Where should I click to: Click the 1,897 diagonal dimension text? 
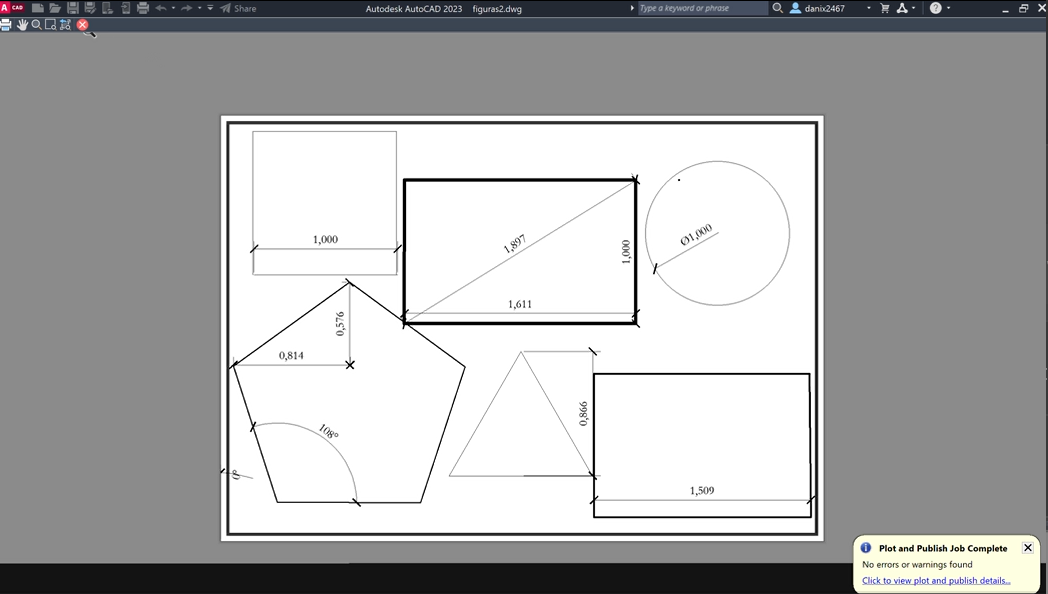(x=515, y=244)
